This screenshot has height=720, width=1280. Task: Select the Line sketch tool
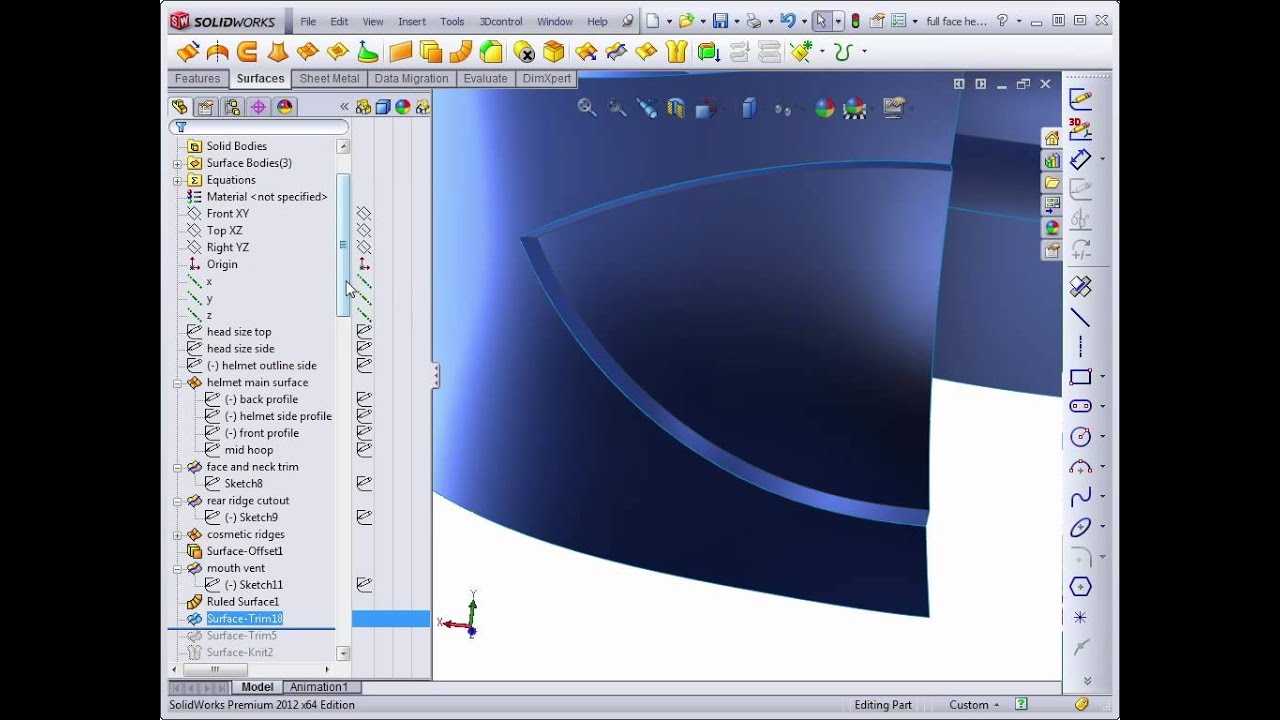1080,317
